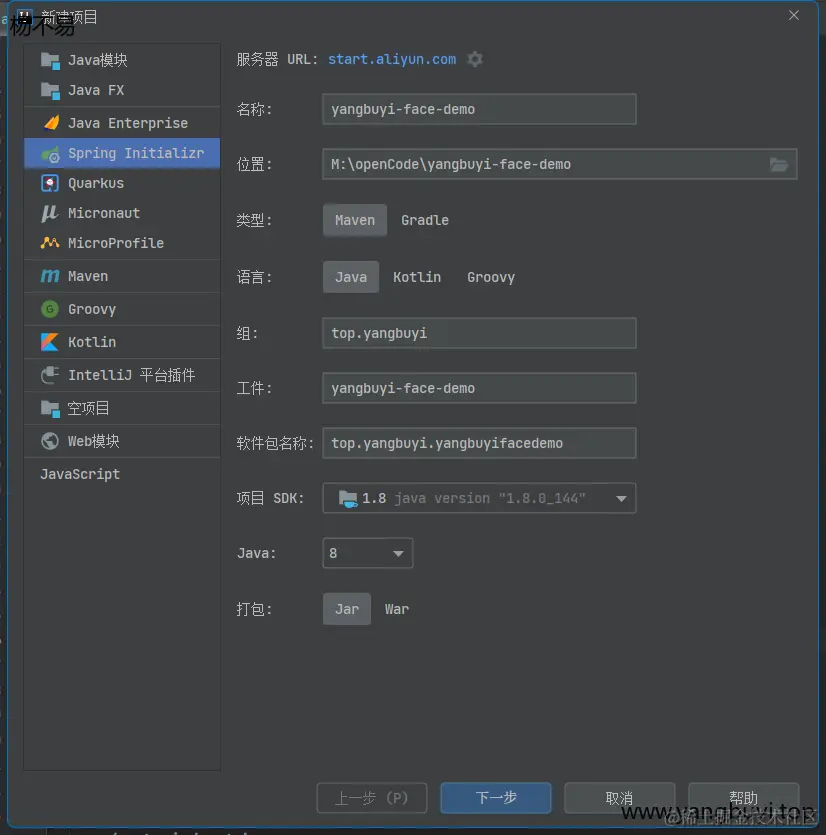This screenshot has width=826, height=835.
Task: Choose Groovy as the language
Action: [490, 277]
